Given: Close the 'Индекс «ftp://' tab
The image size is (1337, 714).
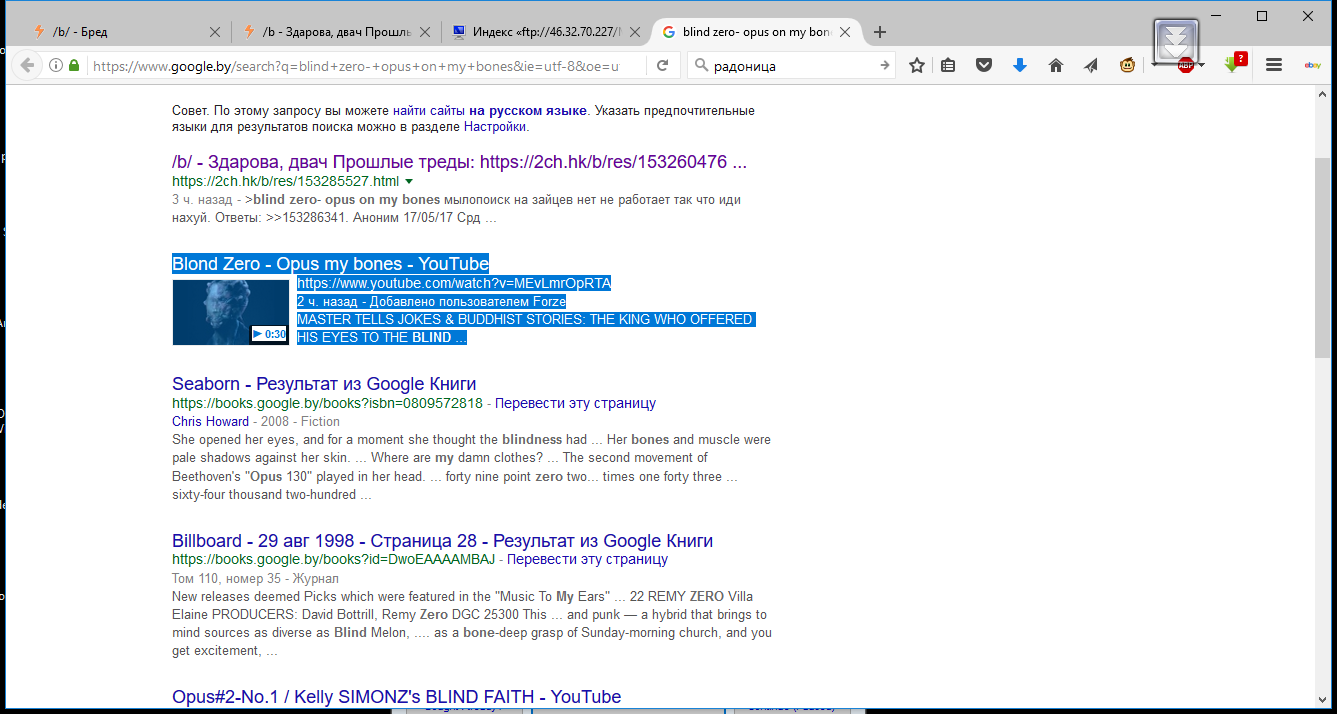Looking at the screenshot, I should point(634,32).
